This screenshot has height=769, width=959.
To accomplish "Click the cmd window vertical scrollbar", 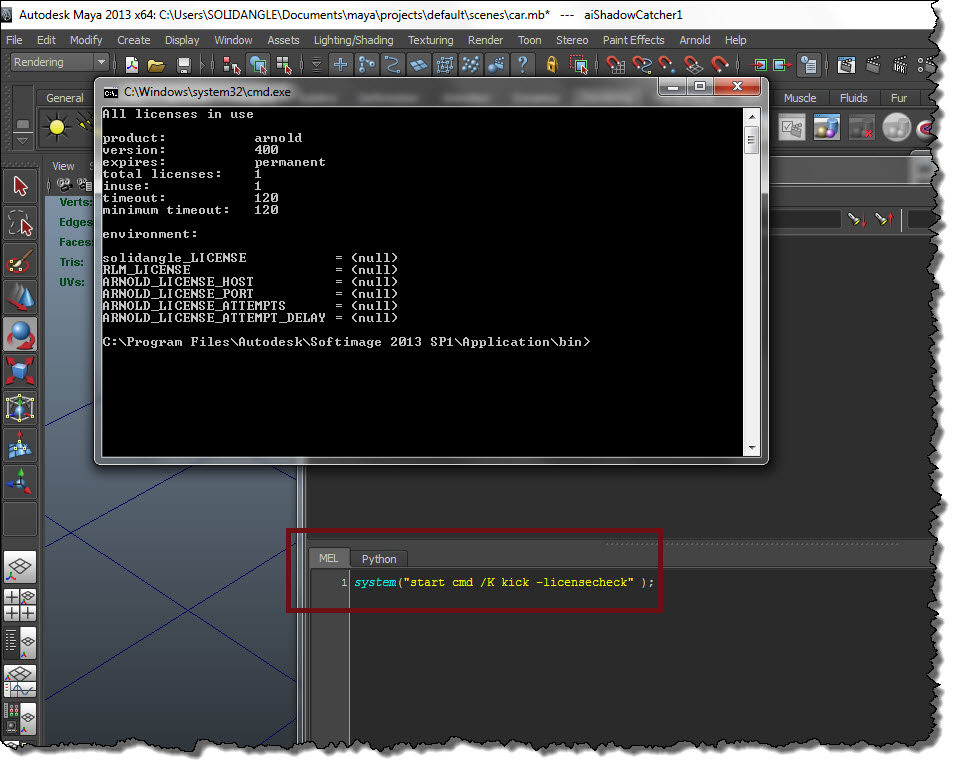I will coord(752,280).
